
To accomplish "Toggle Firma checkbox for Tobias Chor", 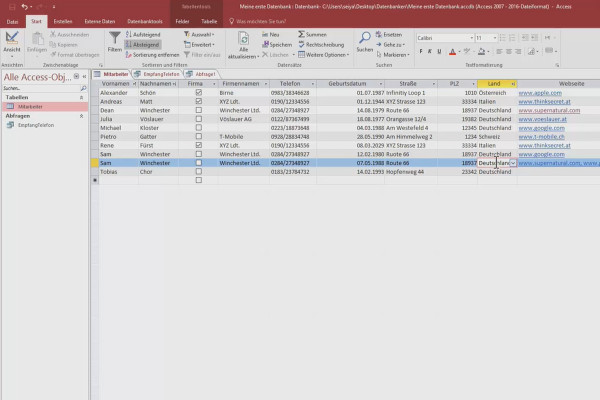I will coord(199,171).
